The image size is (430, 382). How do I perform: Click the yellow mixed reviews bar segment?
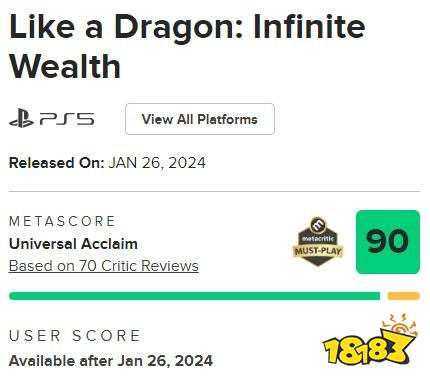(403, 296)
